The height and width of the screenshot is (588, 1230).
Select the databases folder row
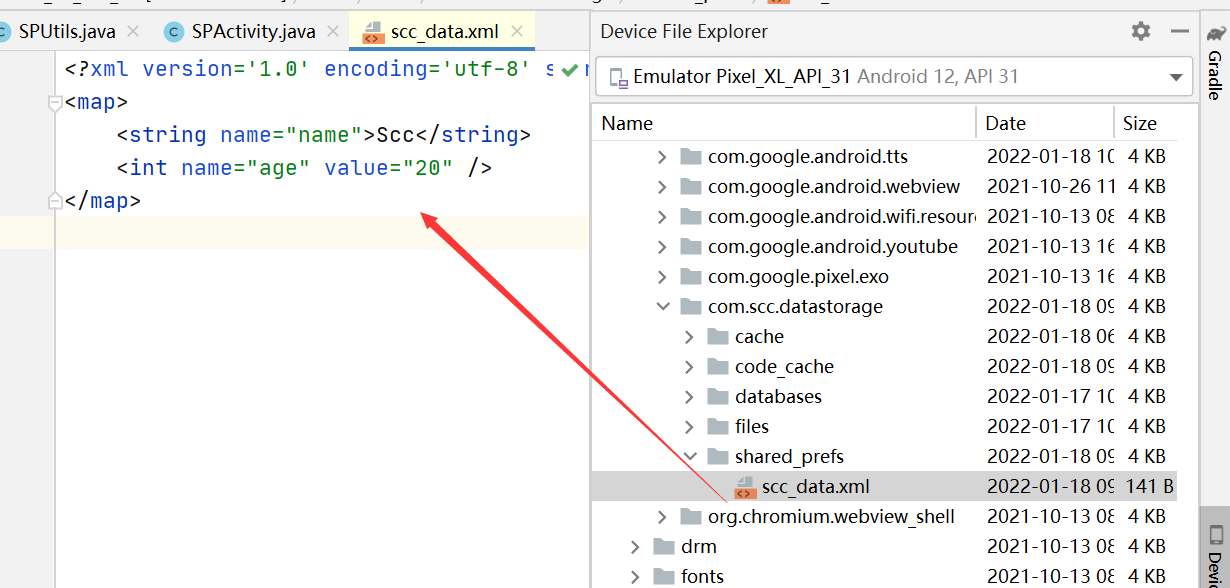pos(884,397)
